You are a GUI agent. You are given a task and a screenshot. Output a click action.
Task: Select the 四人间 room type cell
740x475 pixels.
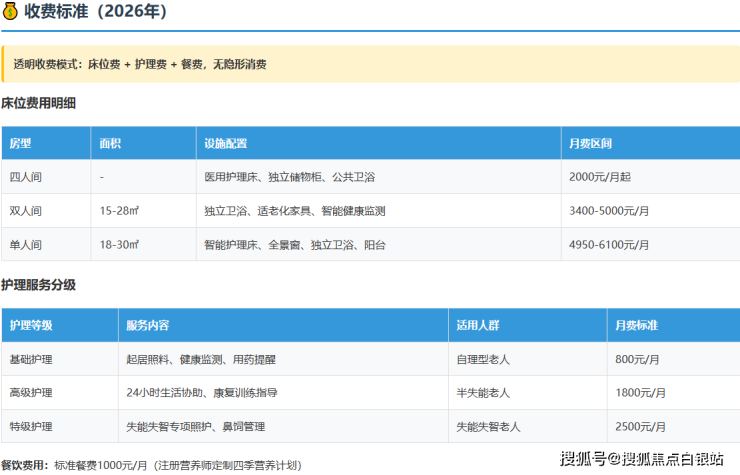click(x=26, y=177)
